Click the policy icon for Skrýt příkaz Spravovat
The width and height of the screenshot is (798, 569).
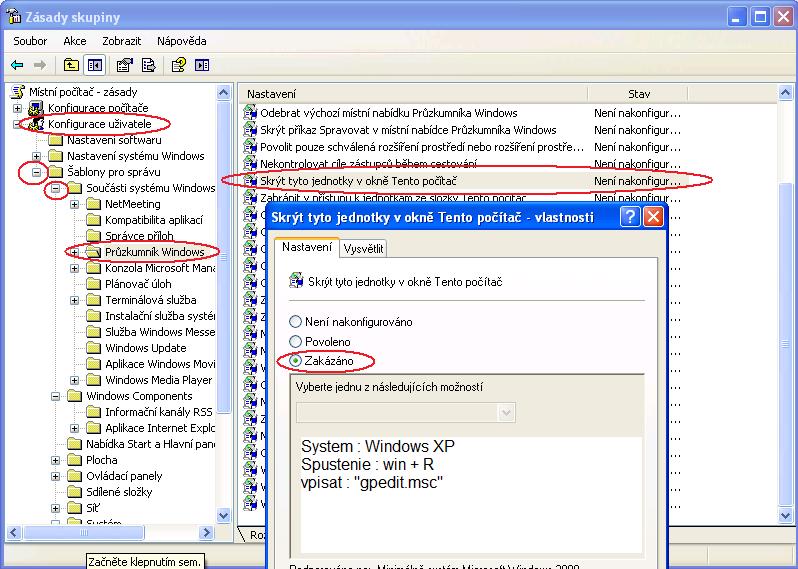coord(250,130)
